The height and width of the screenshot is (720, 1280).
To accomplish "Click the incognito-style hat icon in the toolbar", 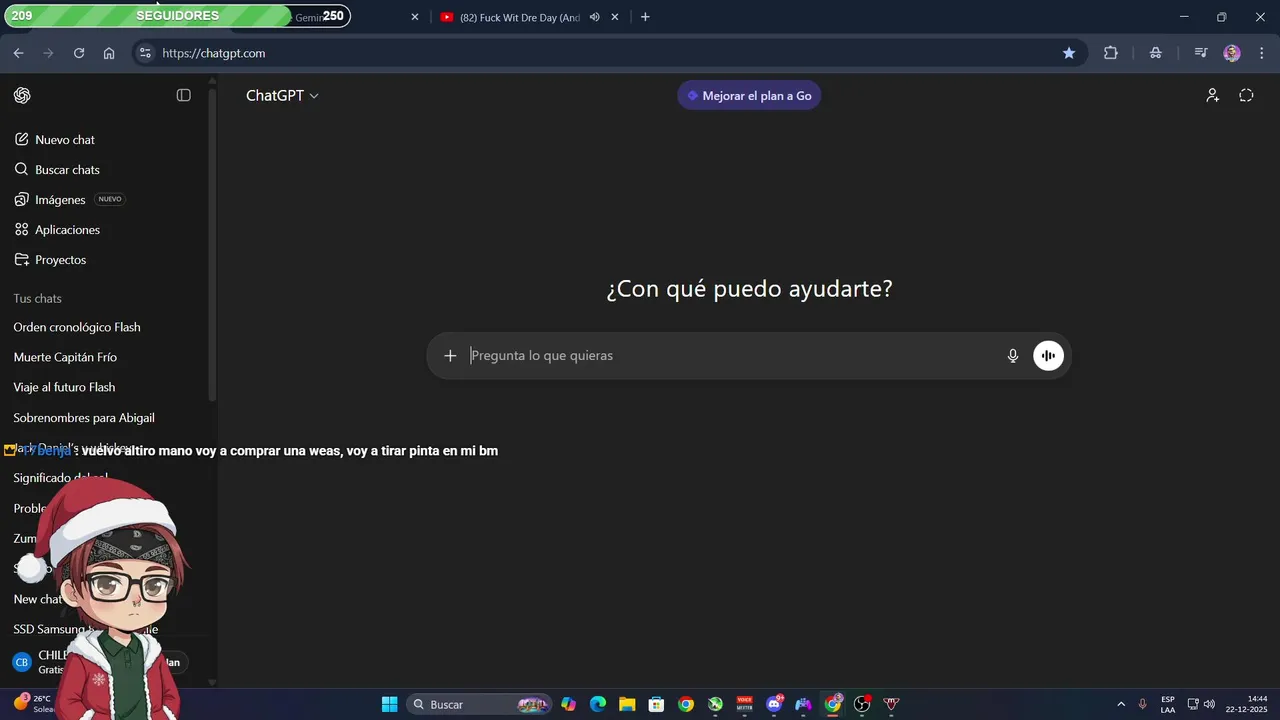I will click(1156, 53).
